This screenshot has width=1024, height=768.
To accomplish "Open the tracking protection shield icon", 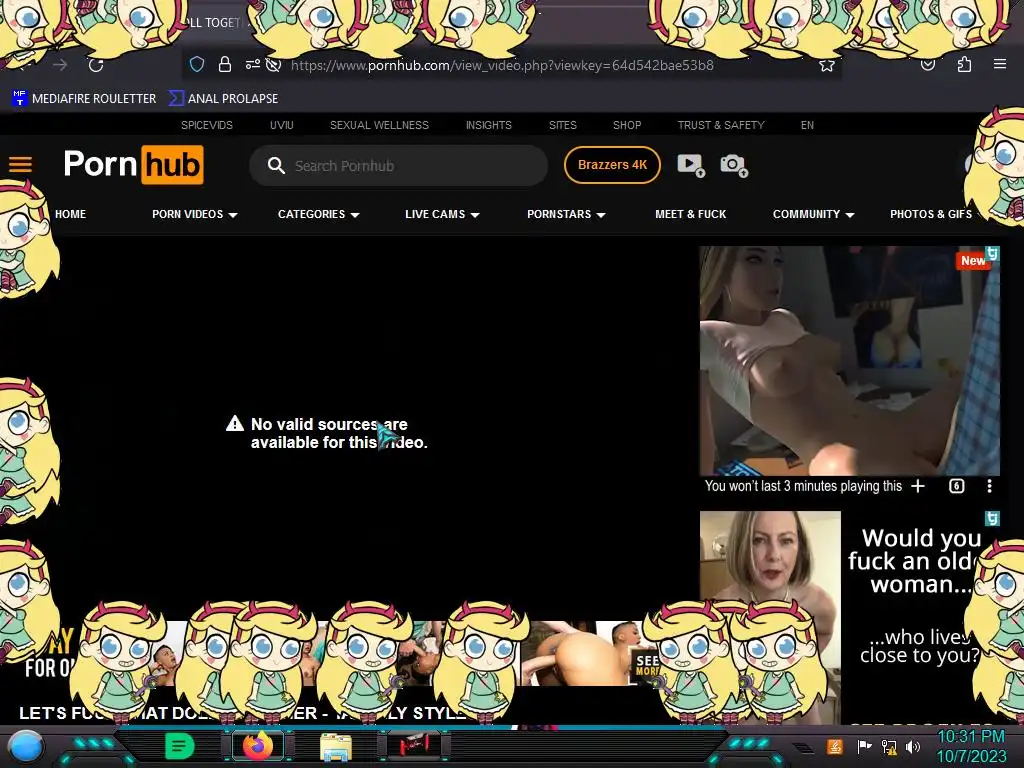I will (x=197, y=65).
